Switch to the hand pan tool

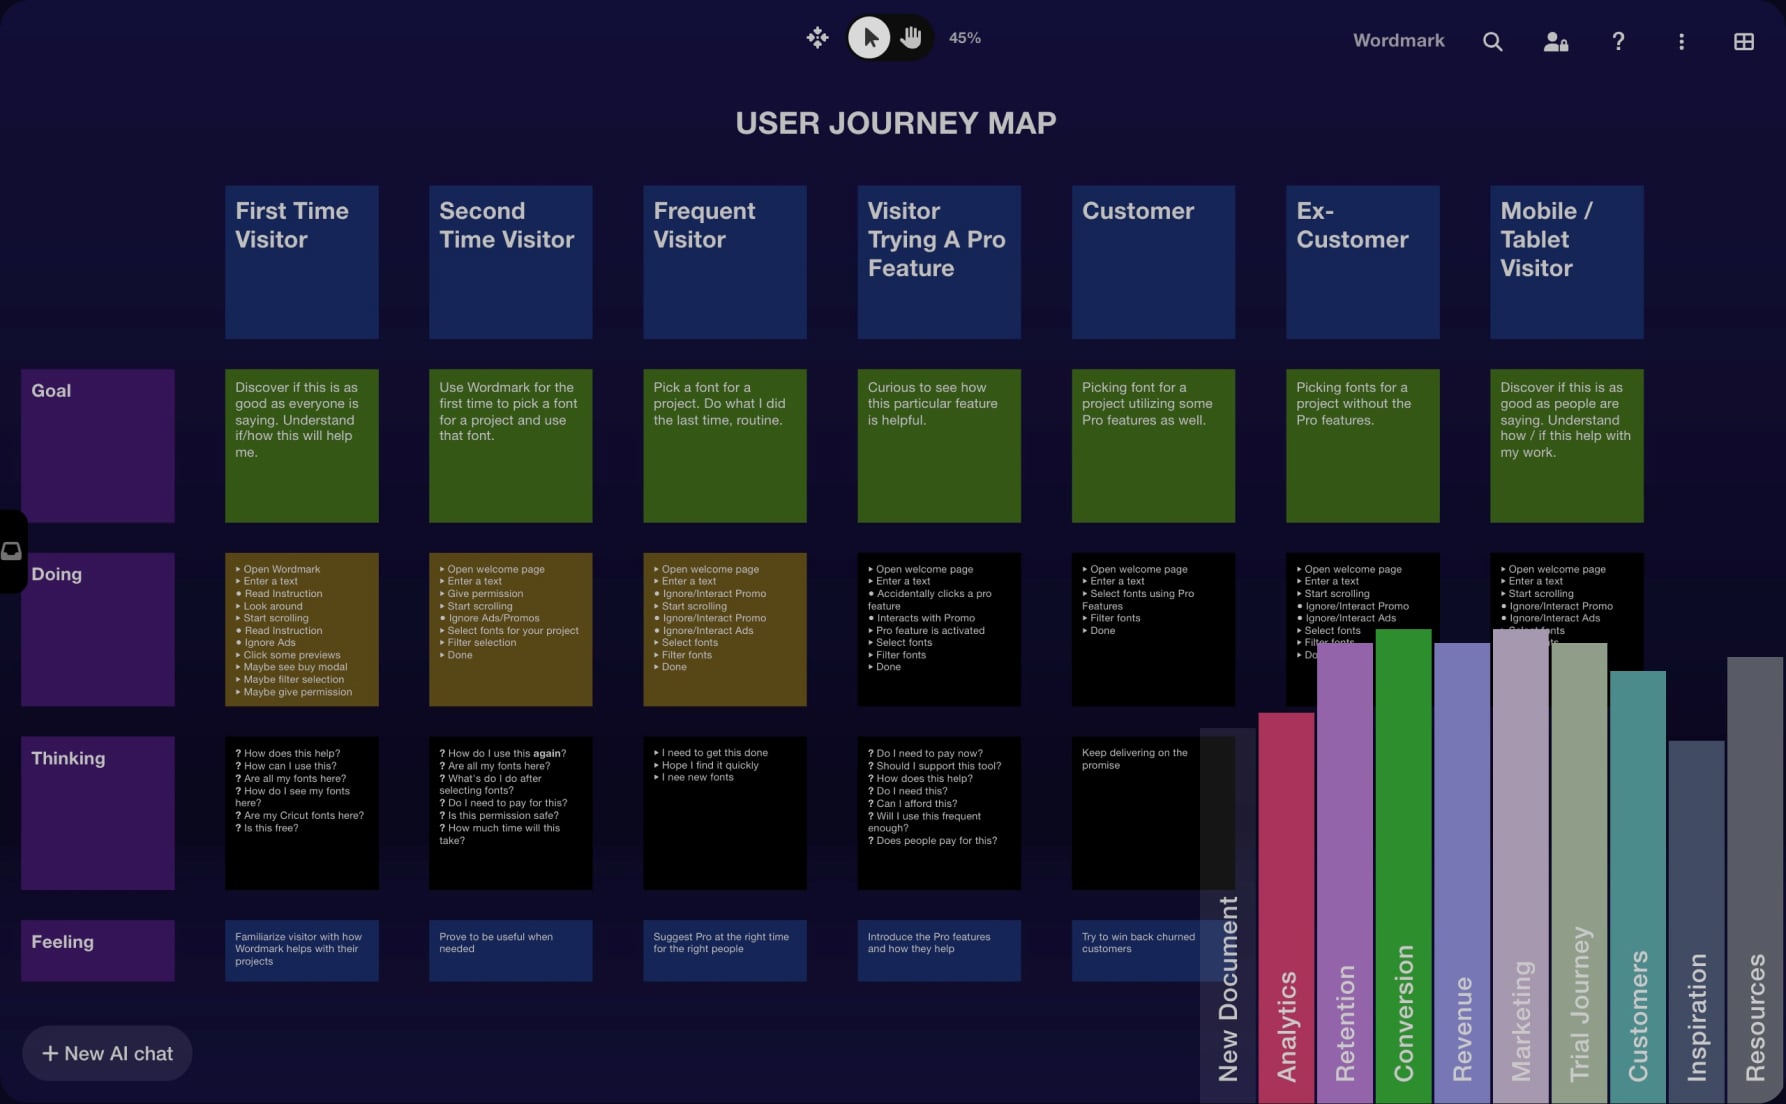pos(910,38)
